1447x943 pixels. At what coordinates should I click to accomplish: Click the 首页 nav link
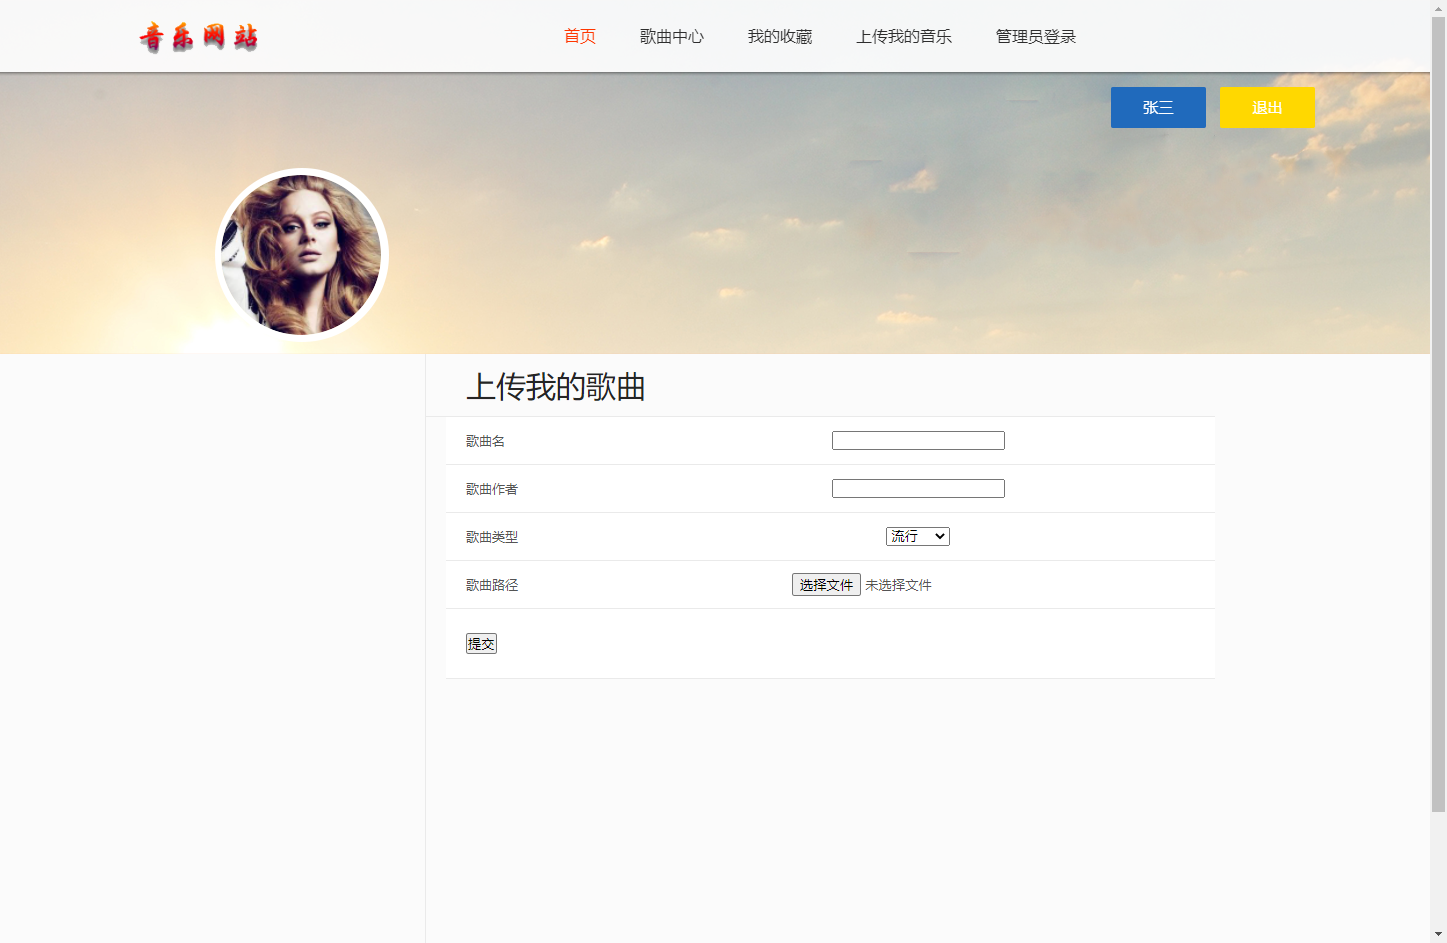coord(579,36)
